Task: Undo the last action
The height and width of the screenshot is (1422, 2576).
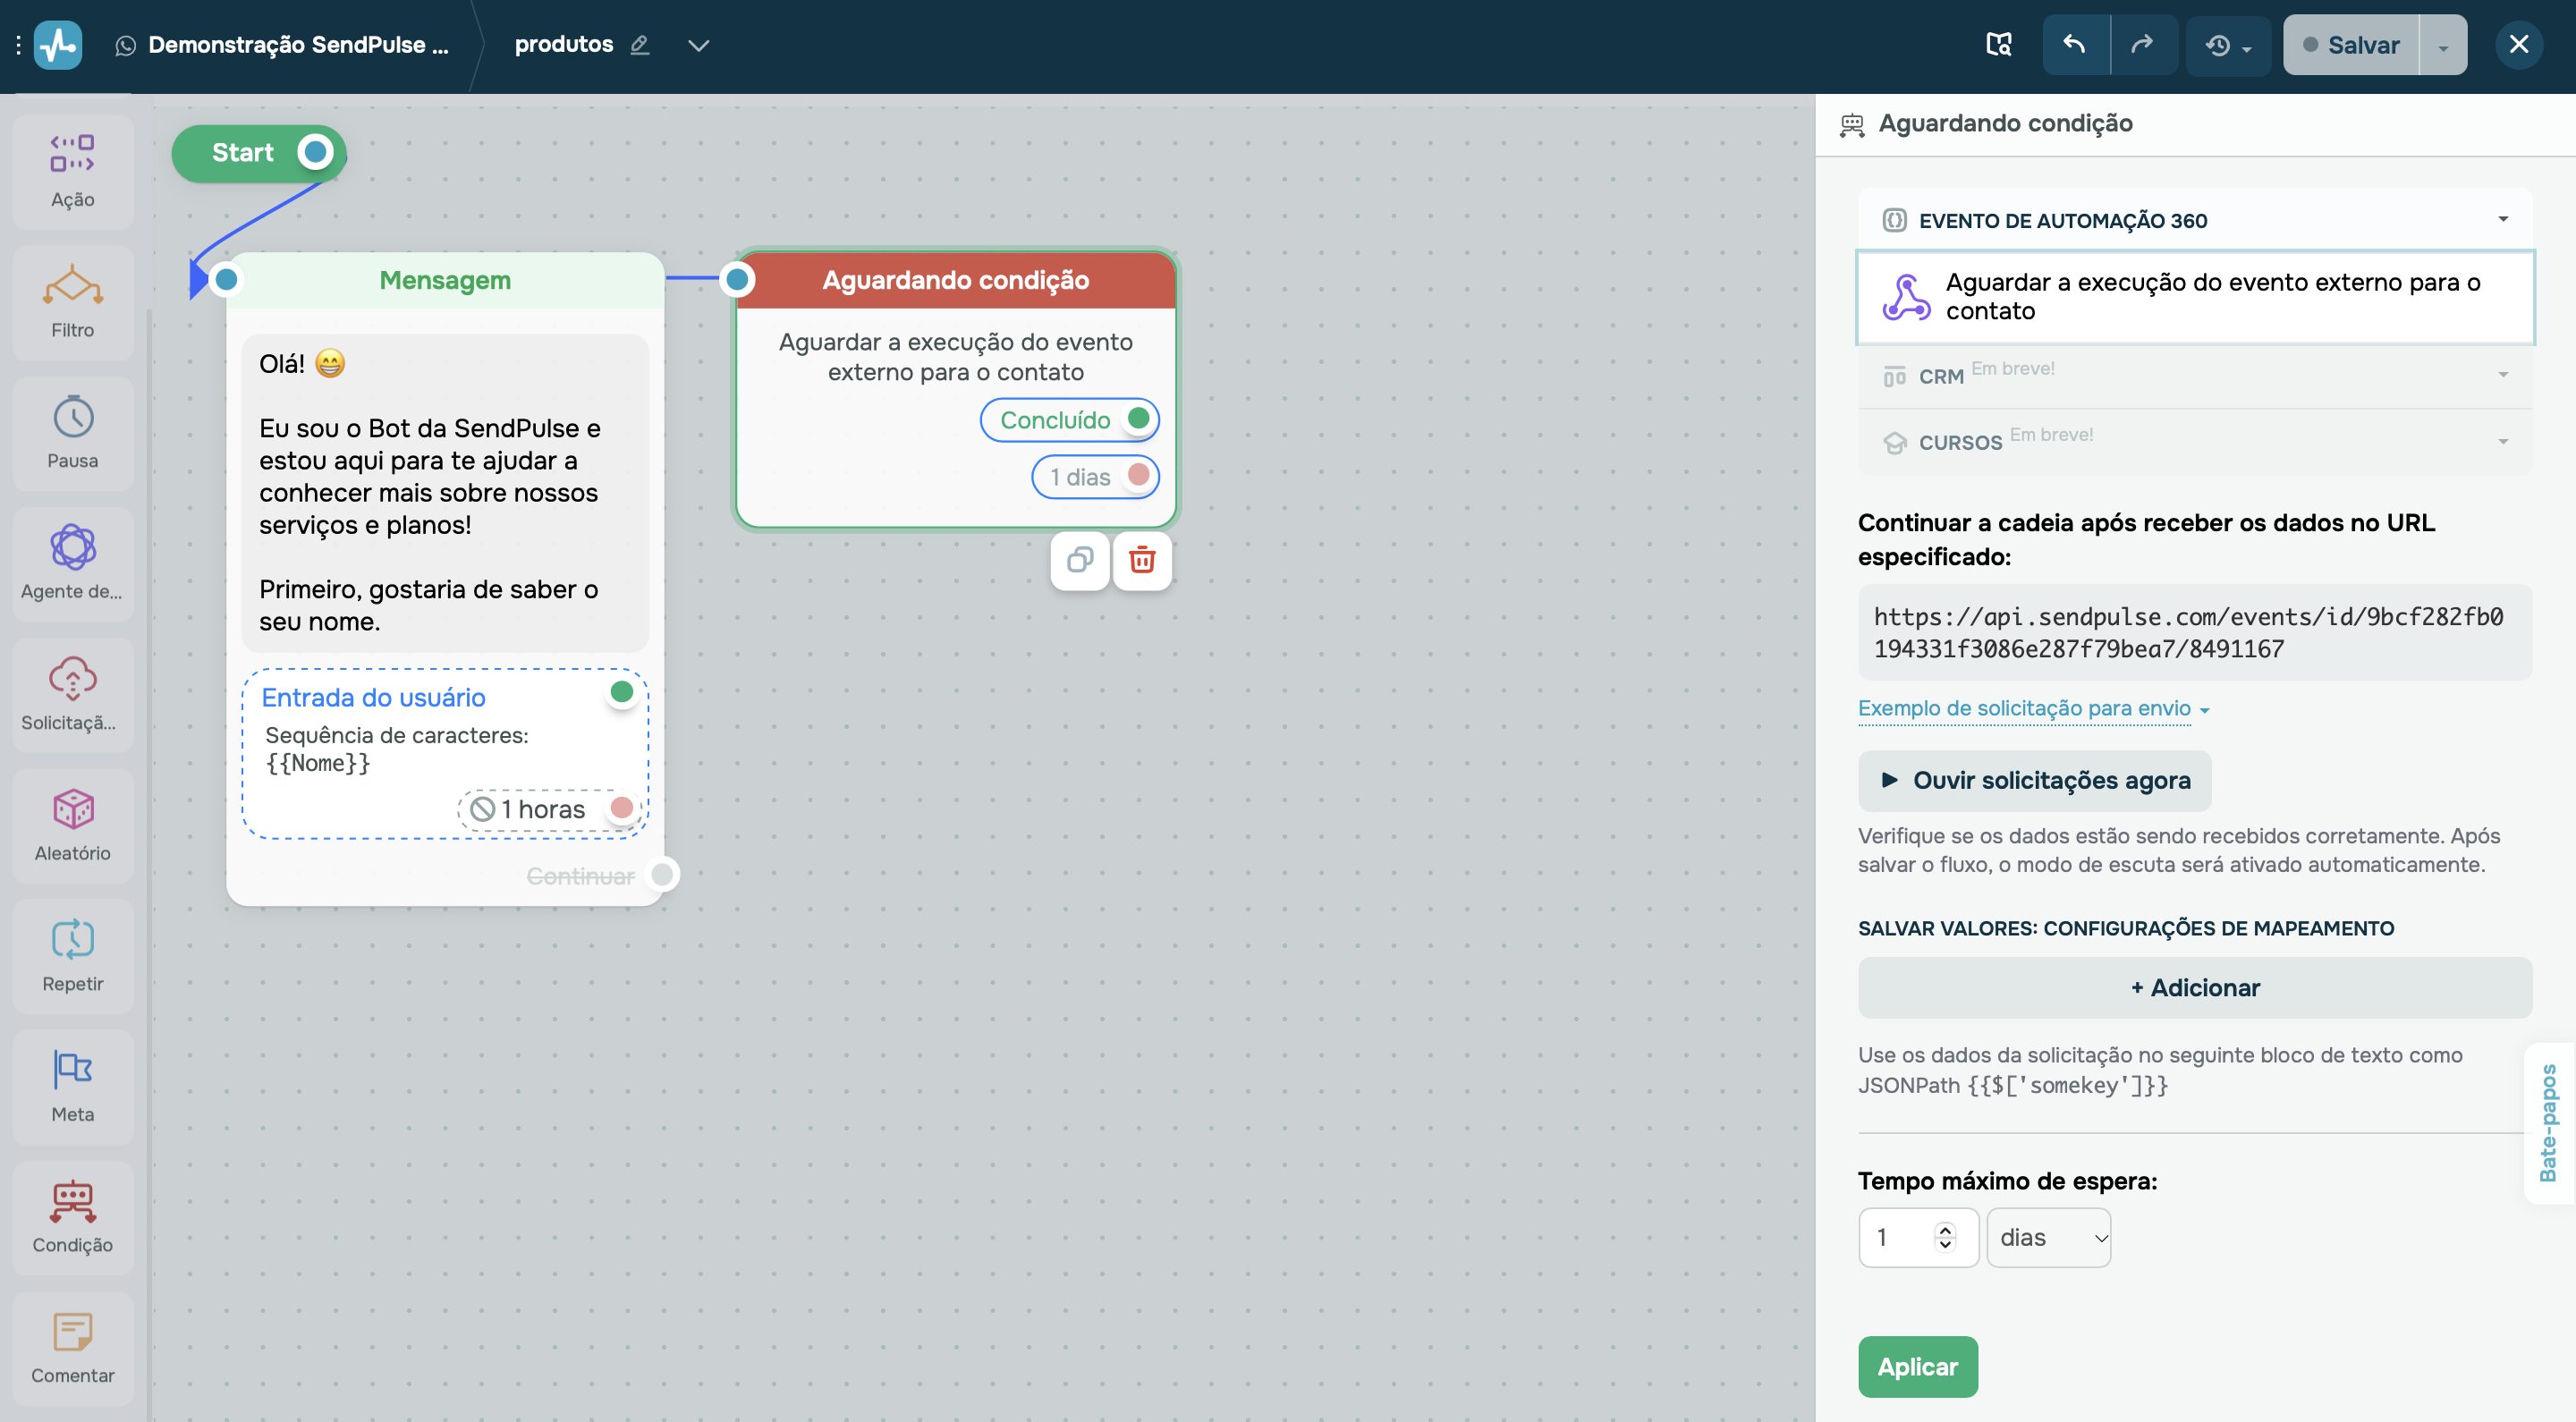Action: [2075, 45]
